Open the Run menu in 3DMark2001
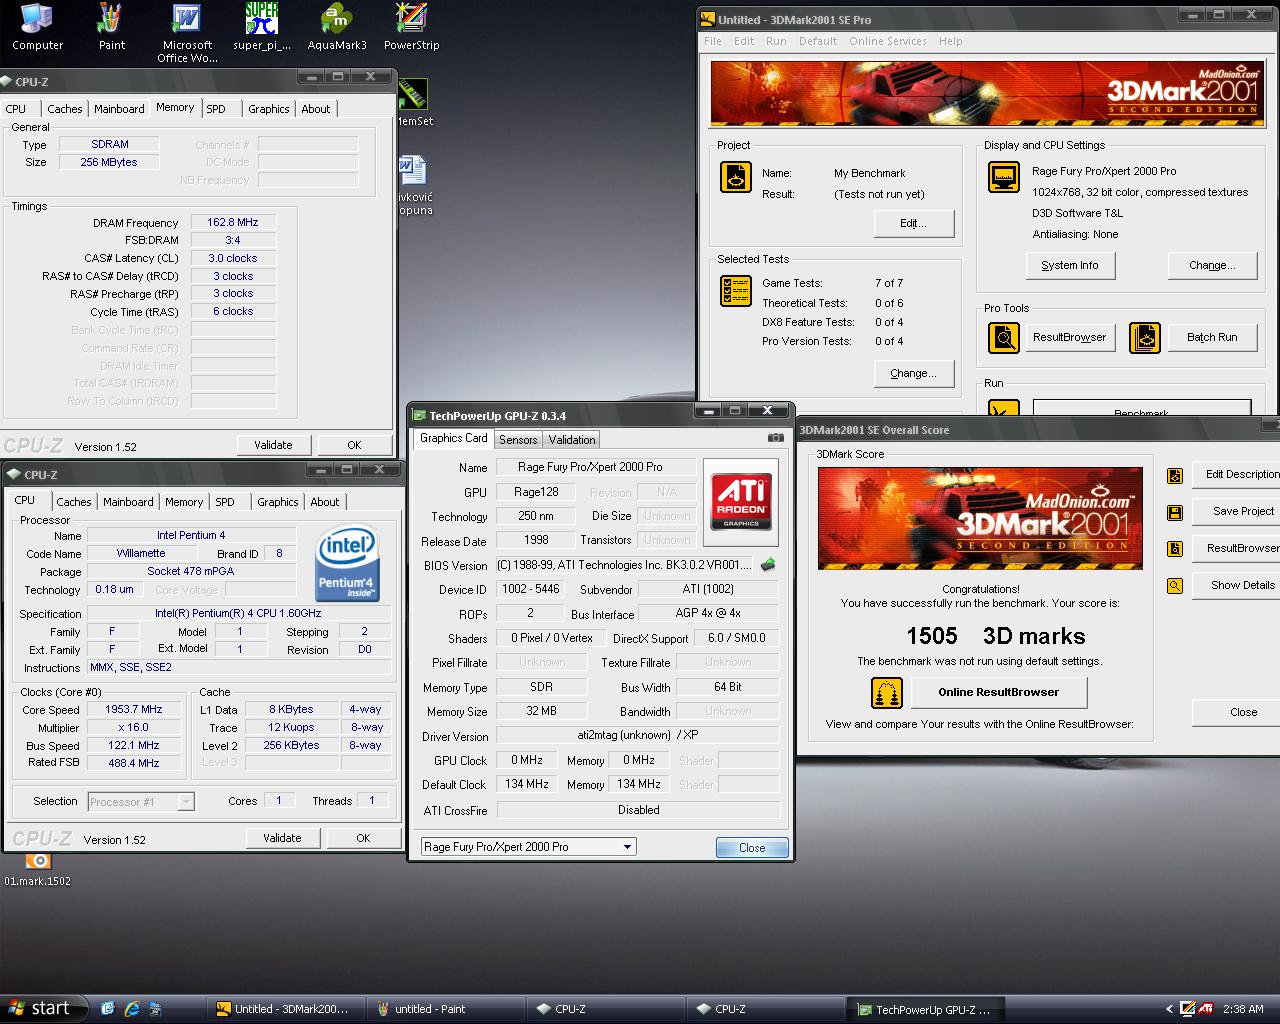Image resolution: width=1280 pixels, height=1024 pixels. click(x=776, y=41)
